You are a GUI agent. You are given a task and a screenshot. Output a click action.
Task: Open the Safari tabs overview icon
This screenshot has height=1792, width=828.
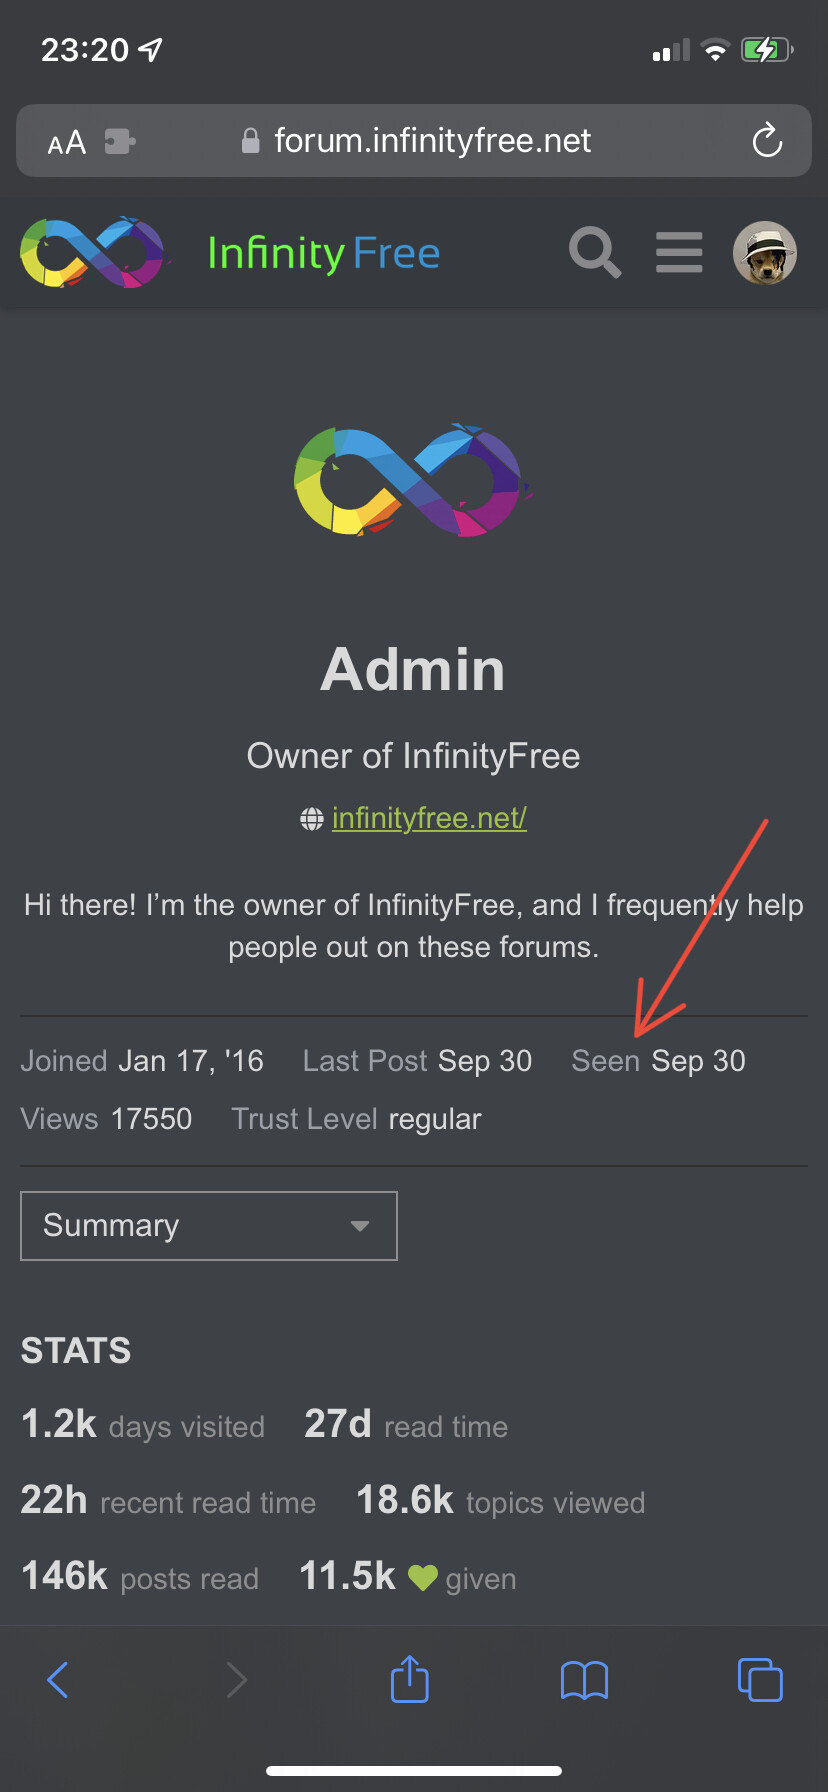[760, 1679]
